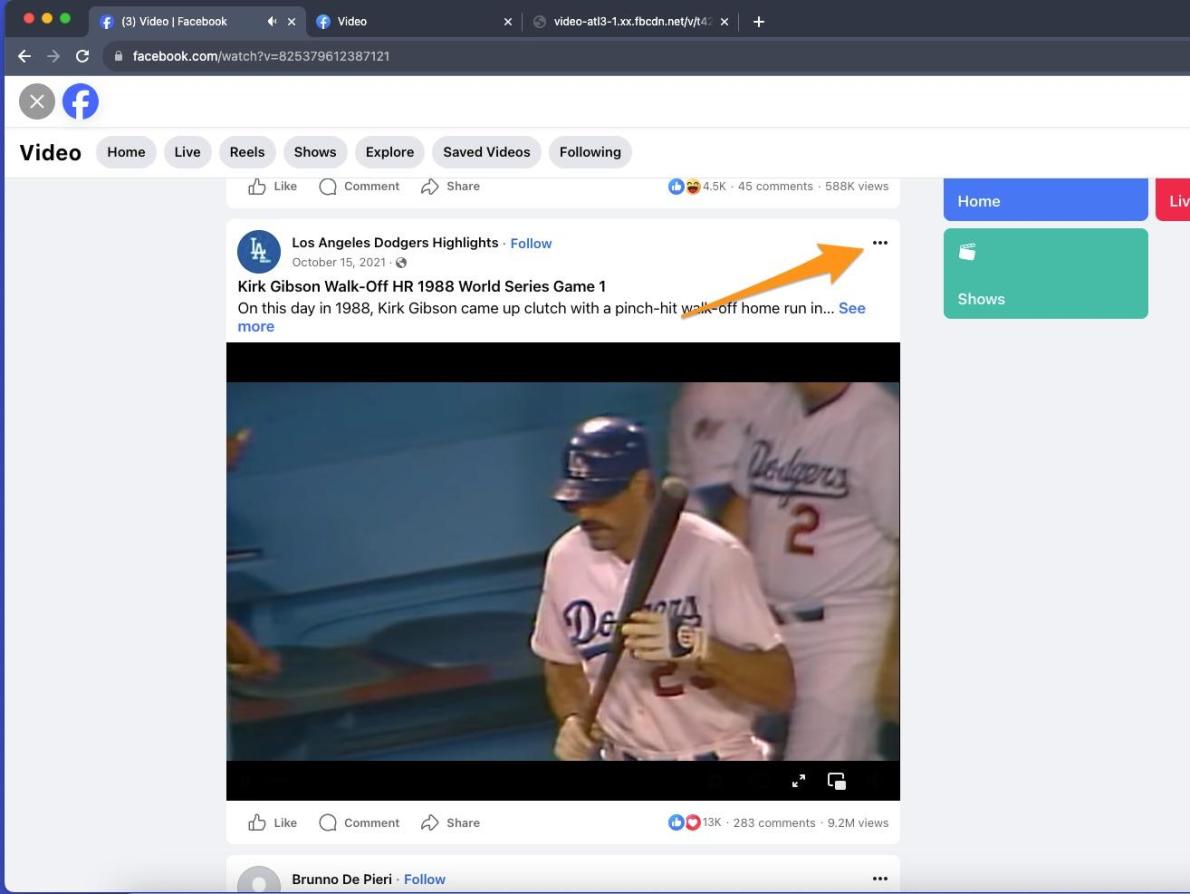This screenshot has height=894, width=1190.
Task: Click the Shows film icon in the sidebar
Action: pos(967,251)
